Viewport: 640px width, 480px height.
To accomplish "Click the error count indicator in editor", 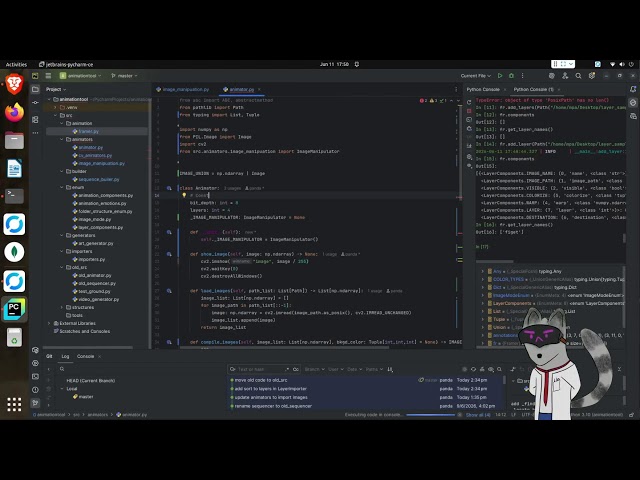I will [x=423, y=100].
